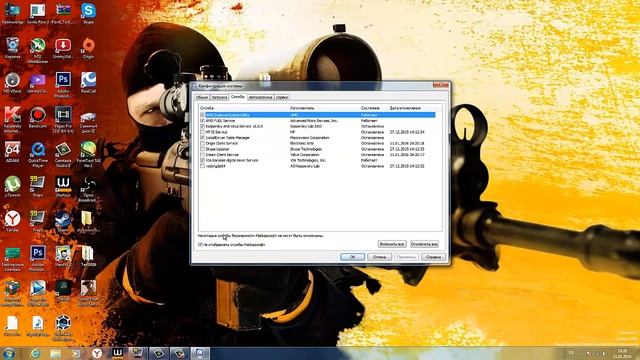Open the RaidCall desktop shortcut
The width and height of the screenshot is (640, 360).
[88, 82]
